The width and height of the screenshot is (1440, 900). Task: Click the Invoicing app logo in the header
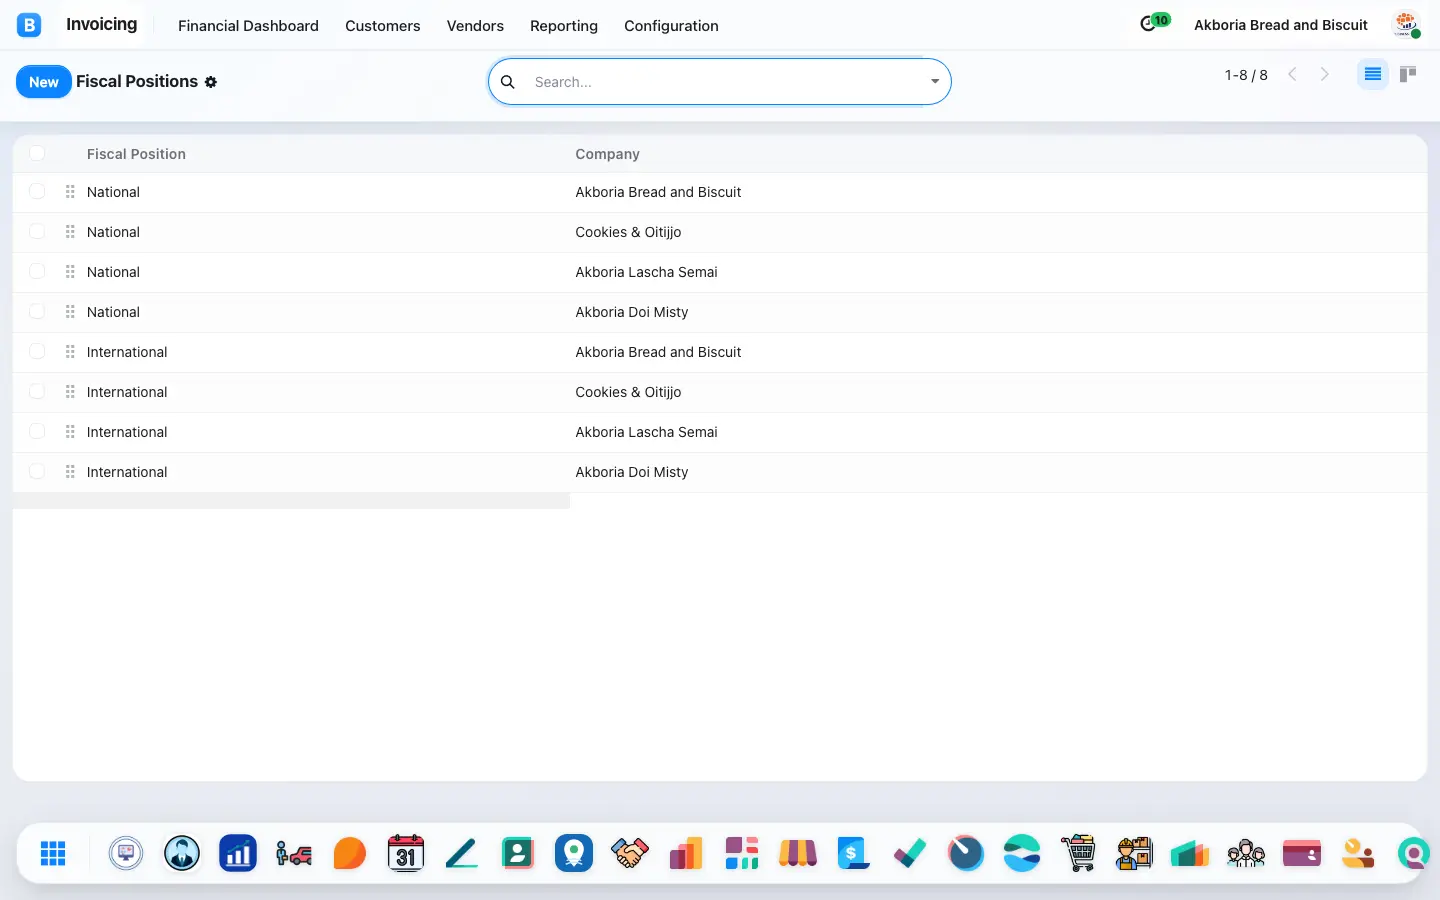[x=29, y=25]
